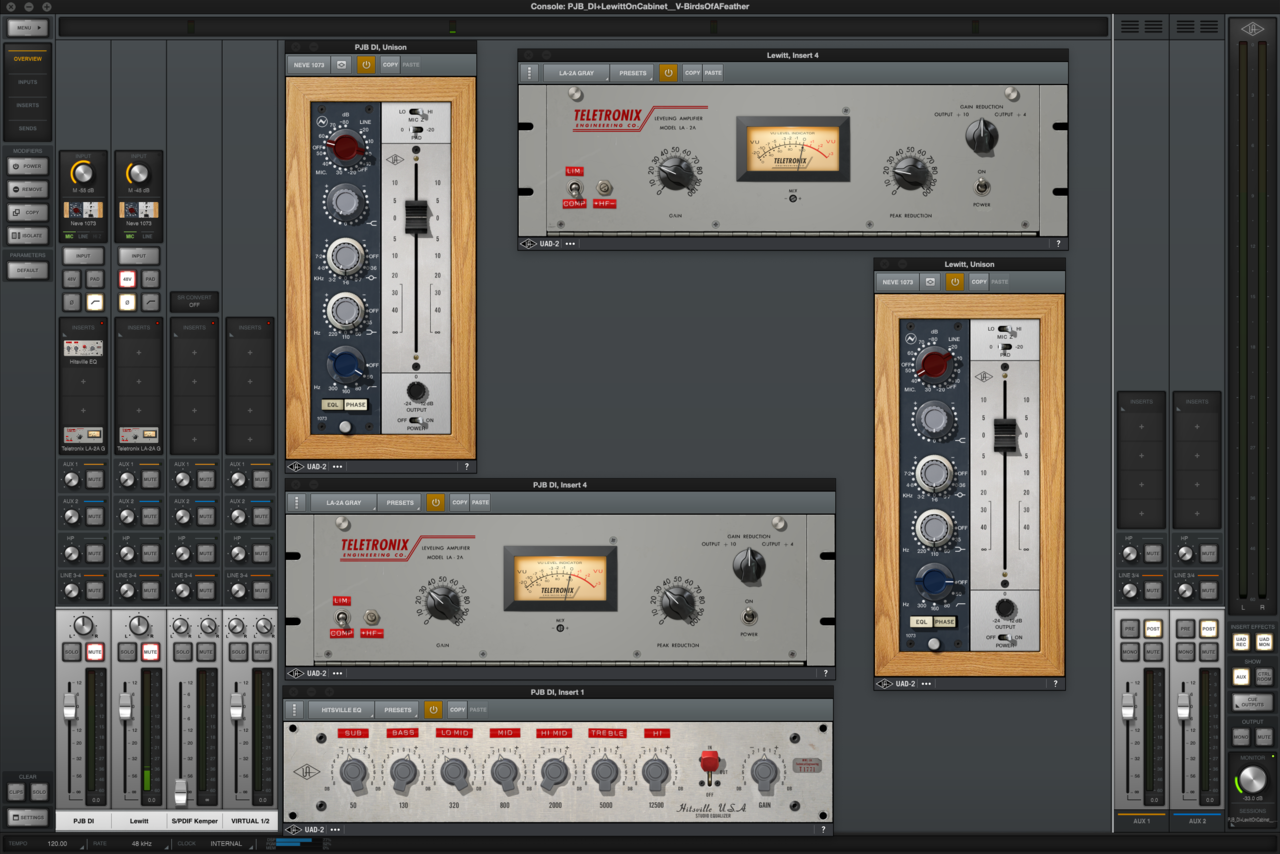Unmute the Lewitt channel
This screenshot has width=1280, height=854.
pos(150,652)
